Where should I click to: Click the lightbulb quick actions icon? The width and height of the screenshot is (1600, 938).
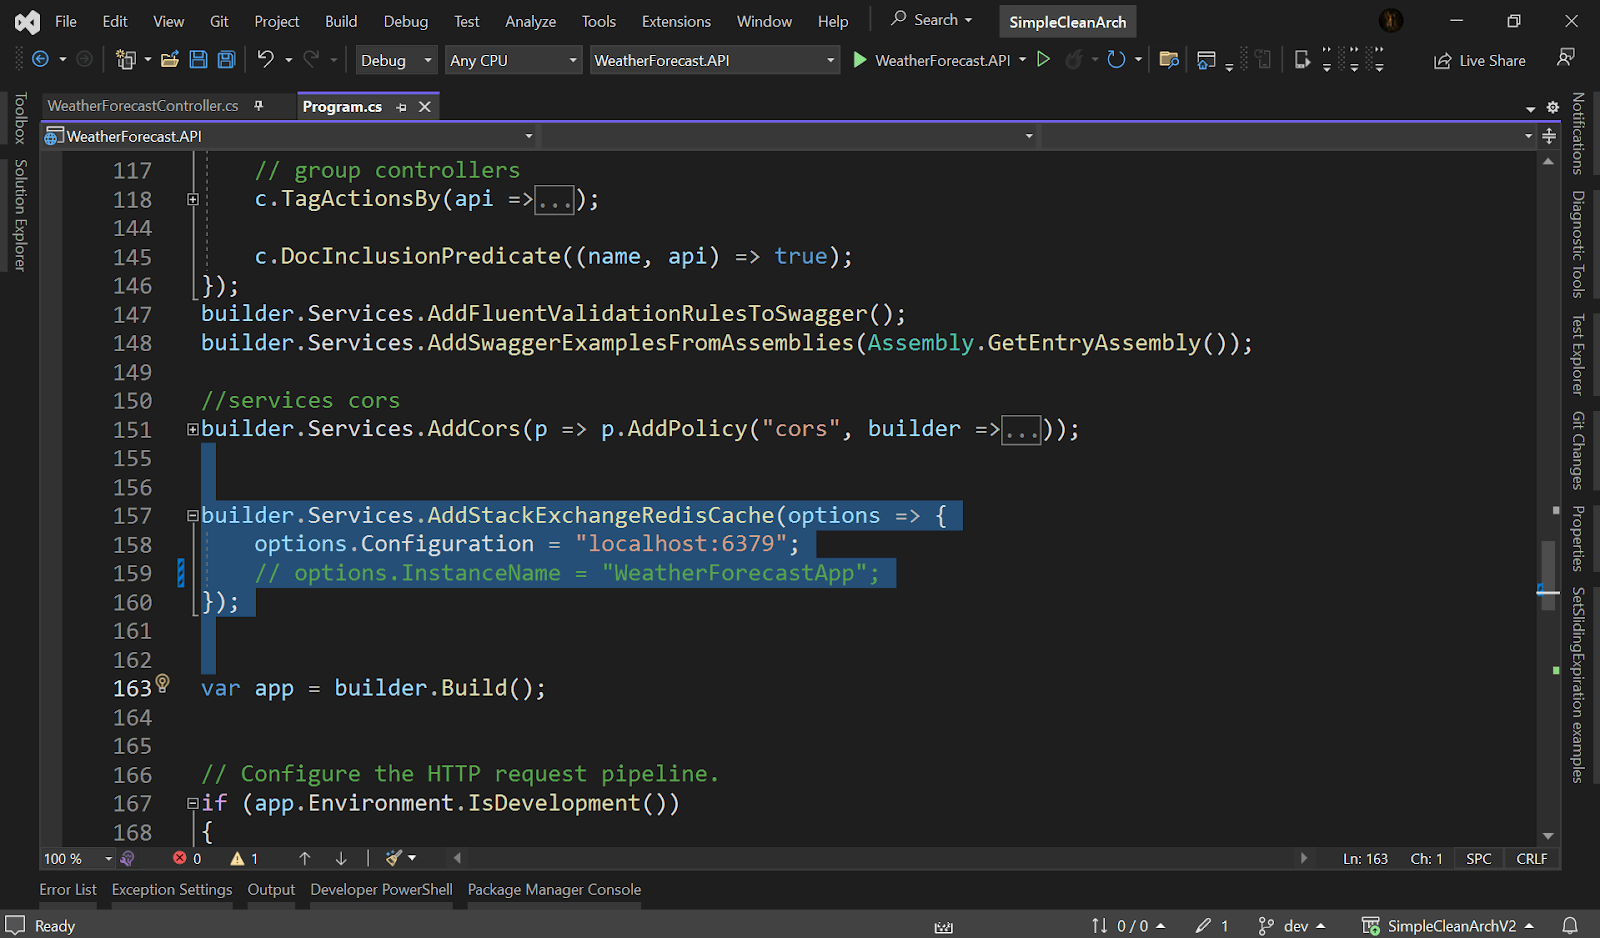[163, 683]
